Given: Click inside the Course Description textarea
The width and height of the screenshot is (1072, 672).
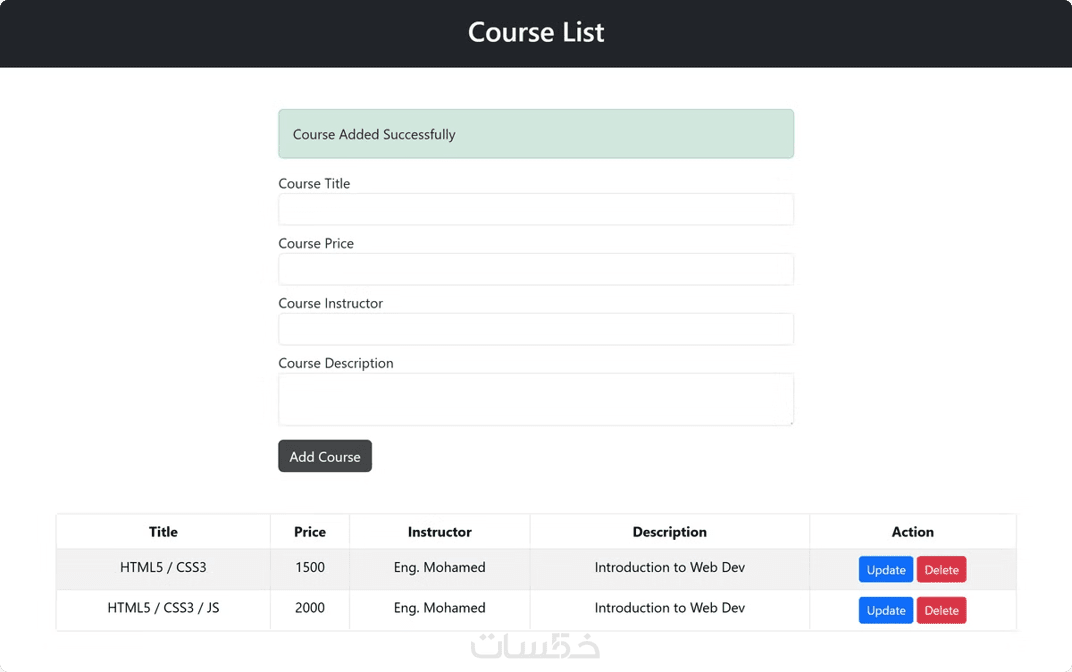Looking at the screenshot, I should point(536,399).
